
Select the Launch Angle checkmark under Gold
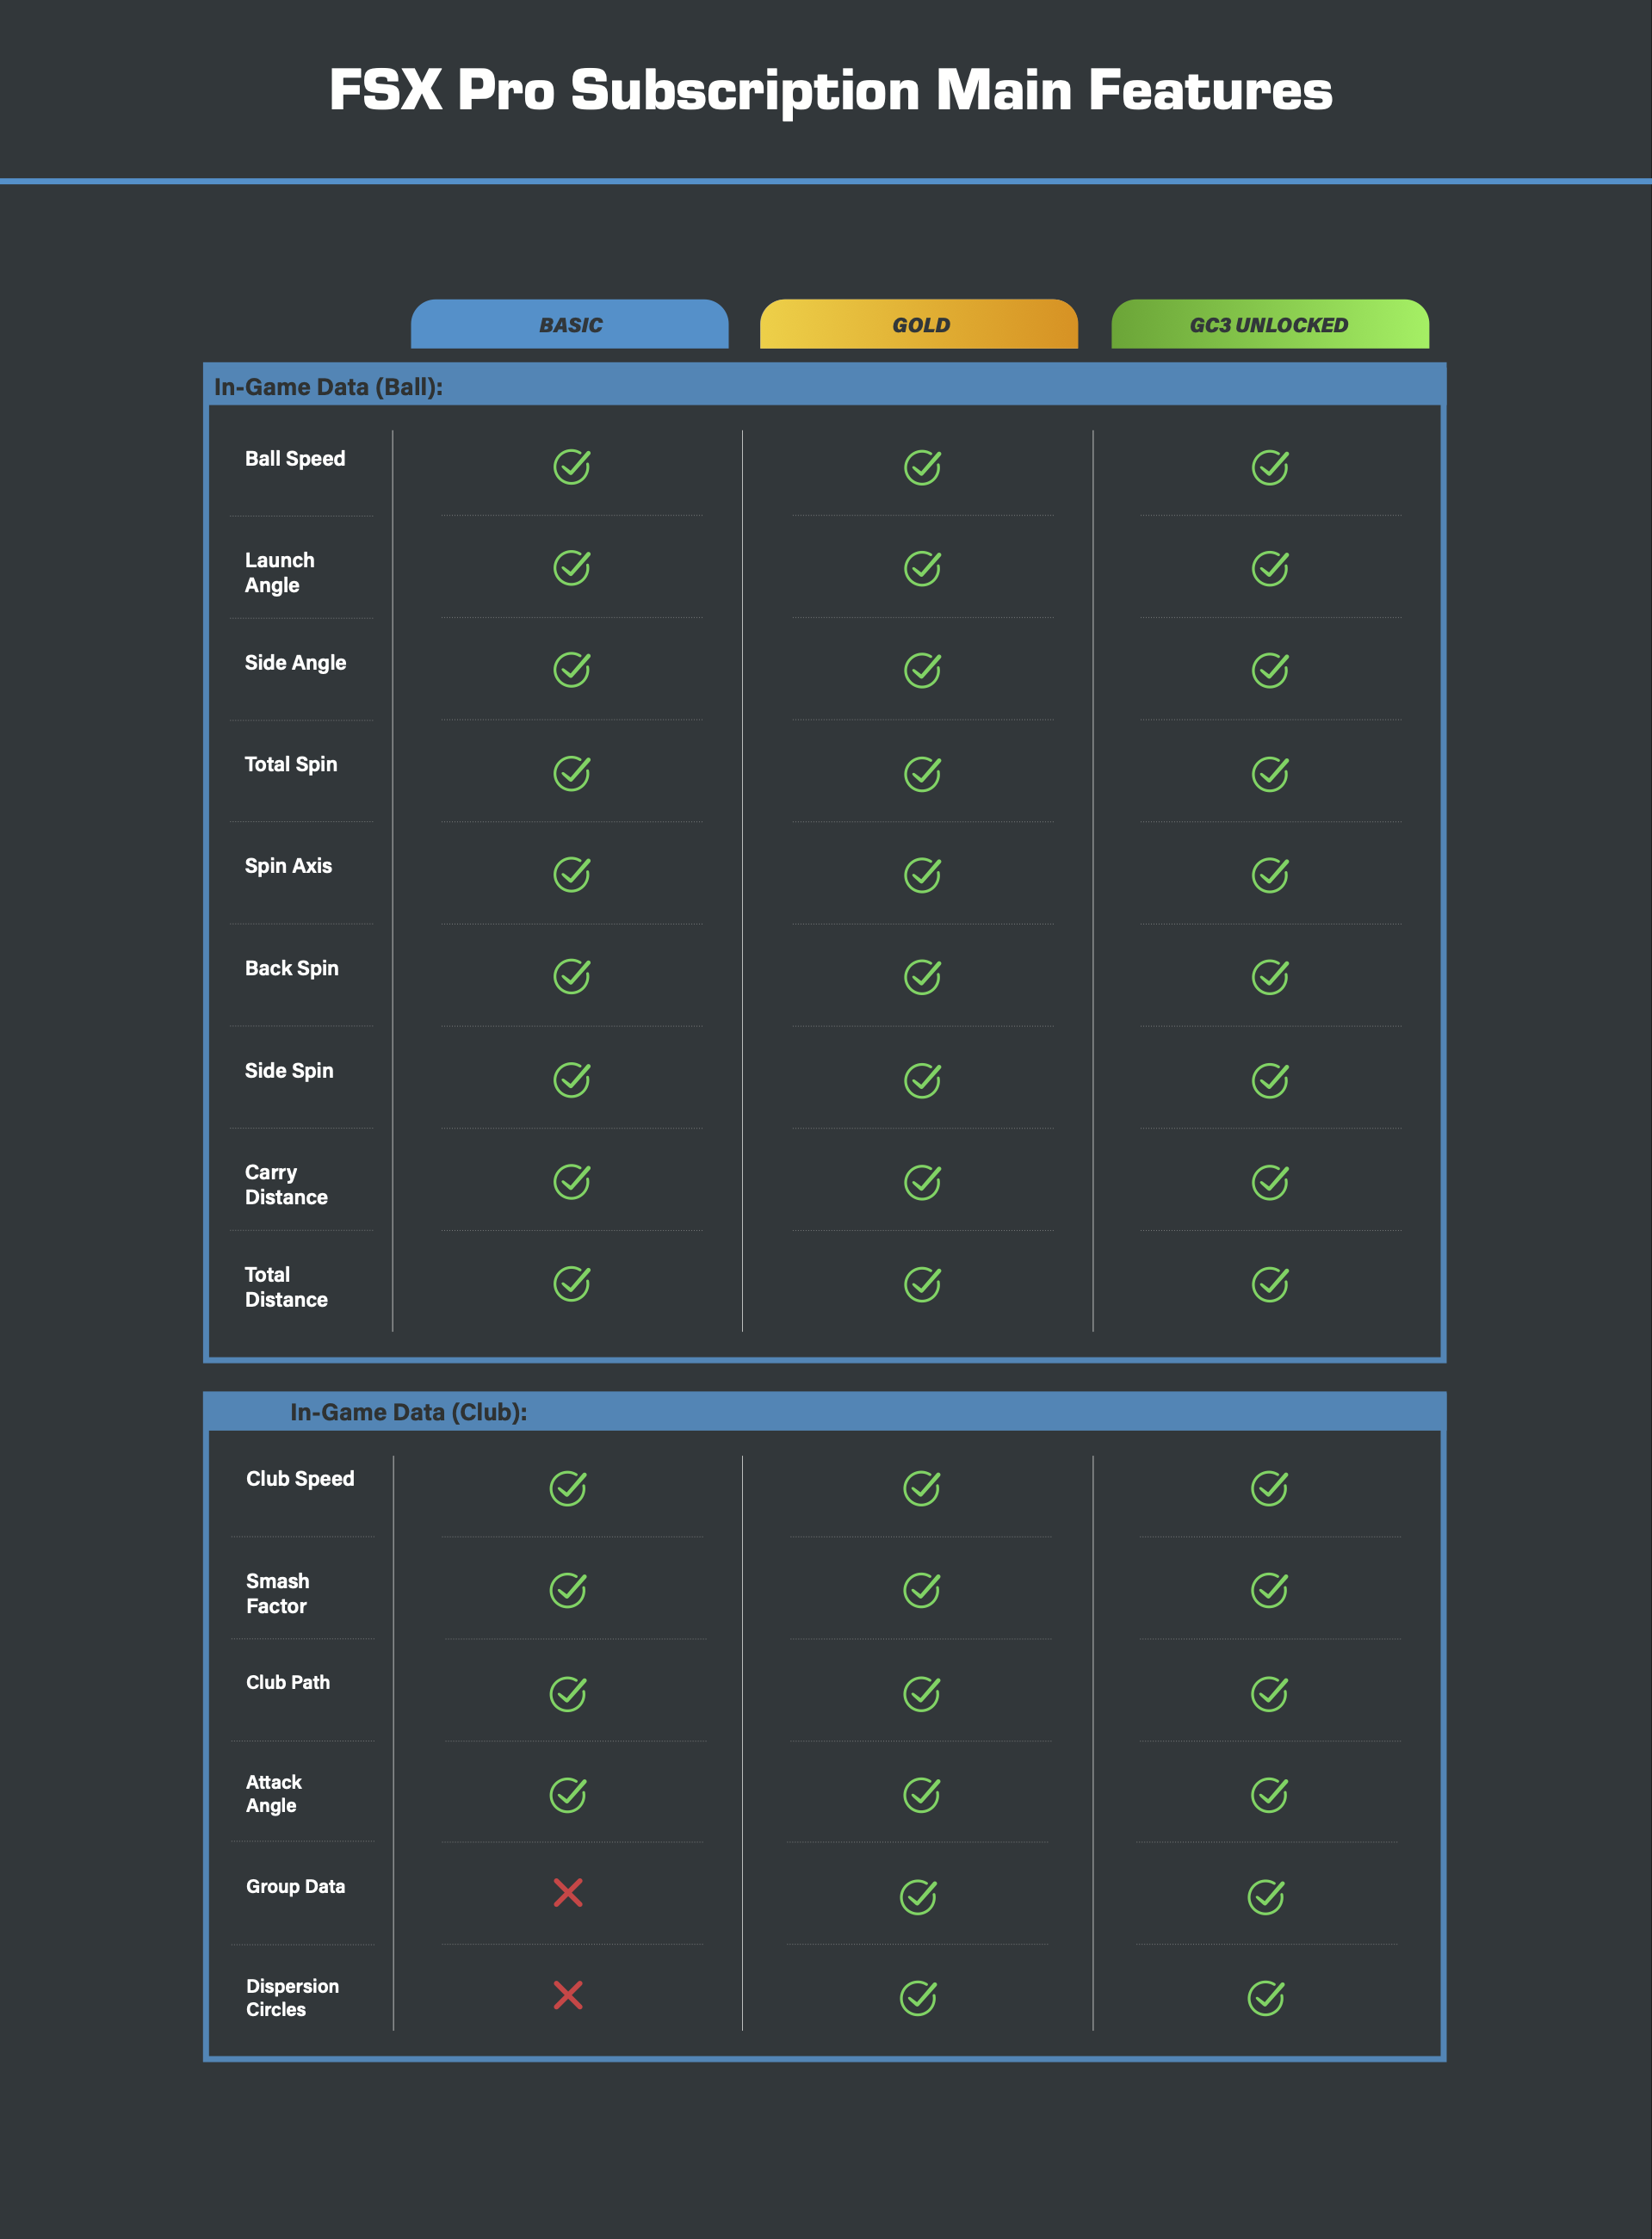point(921,568)
